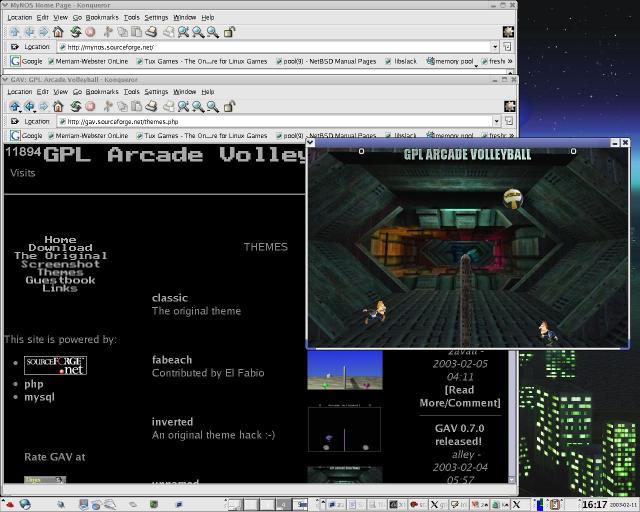
Task: Expand the MyNOS bookmark toolbar overflow chevron
Action: click(510, 61)
